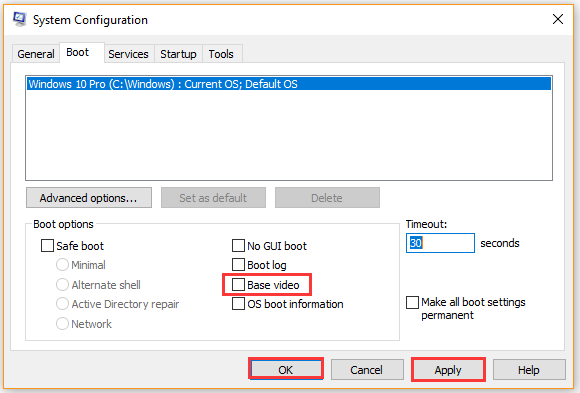Open Advanced options dialog
Image resolution: width=580 pixels, height=393 pixels.
tap(89, 198)
